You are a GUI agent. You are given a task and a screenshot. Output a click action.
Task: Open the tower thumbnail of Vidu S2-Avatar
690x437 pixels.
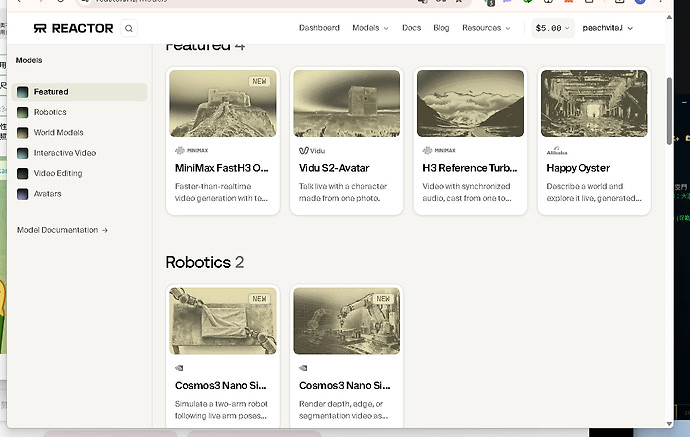[347, 103]
